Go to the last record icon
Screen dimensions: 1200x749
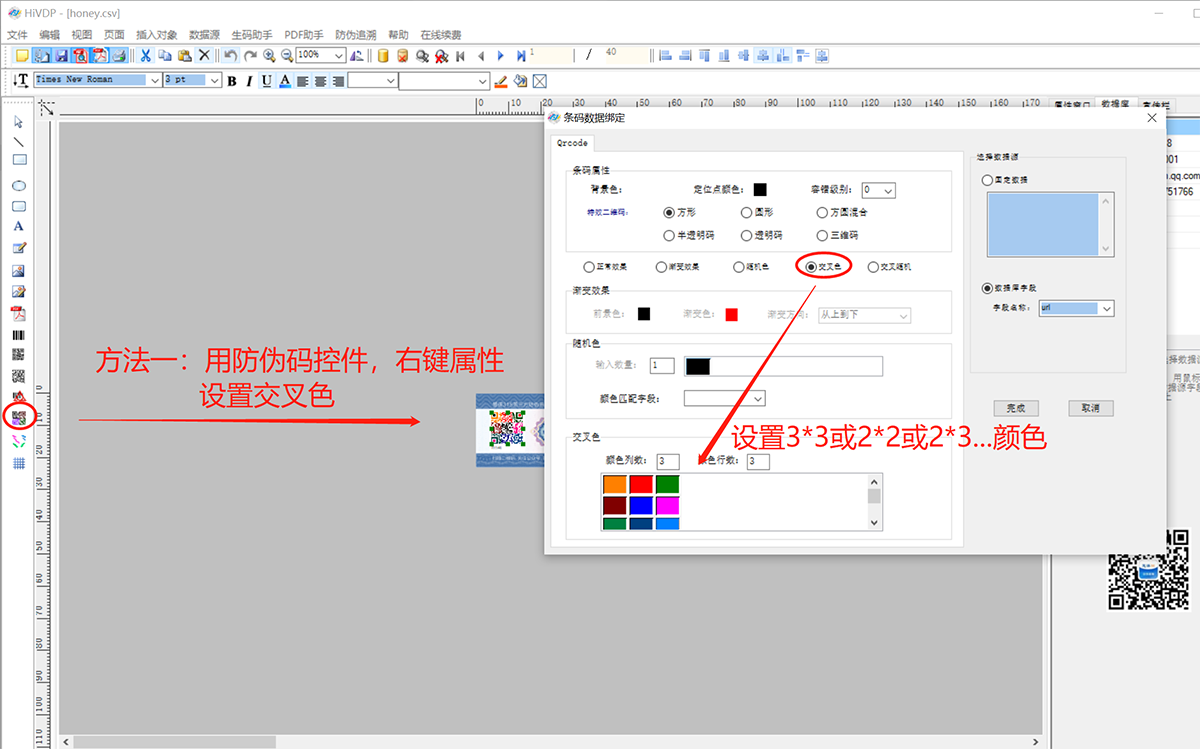[521, 56]
